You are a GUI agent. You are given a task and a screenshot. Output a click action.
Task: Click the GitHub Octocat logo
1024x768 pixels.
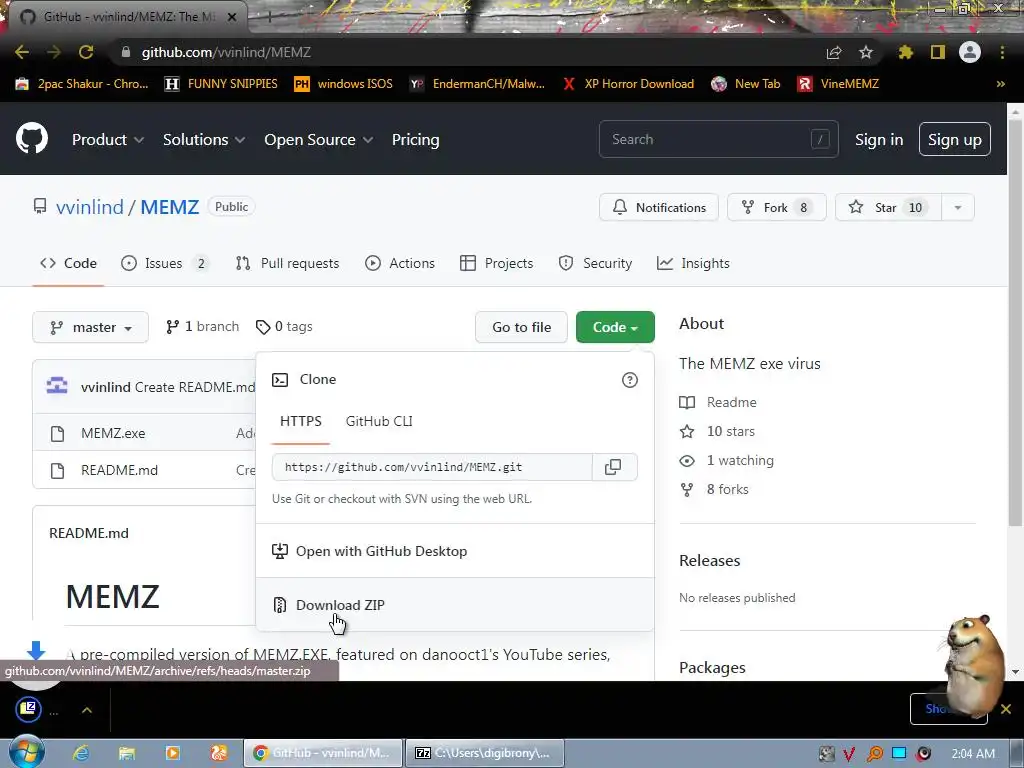(31, 138)
